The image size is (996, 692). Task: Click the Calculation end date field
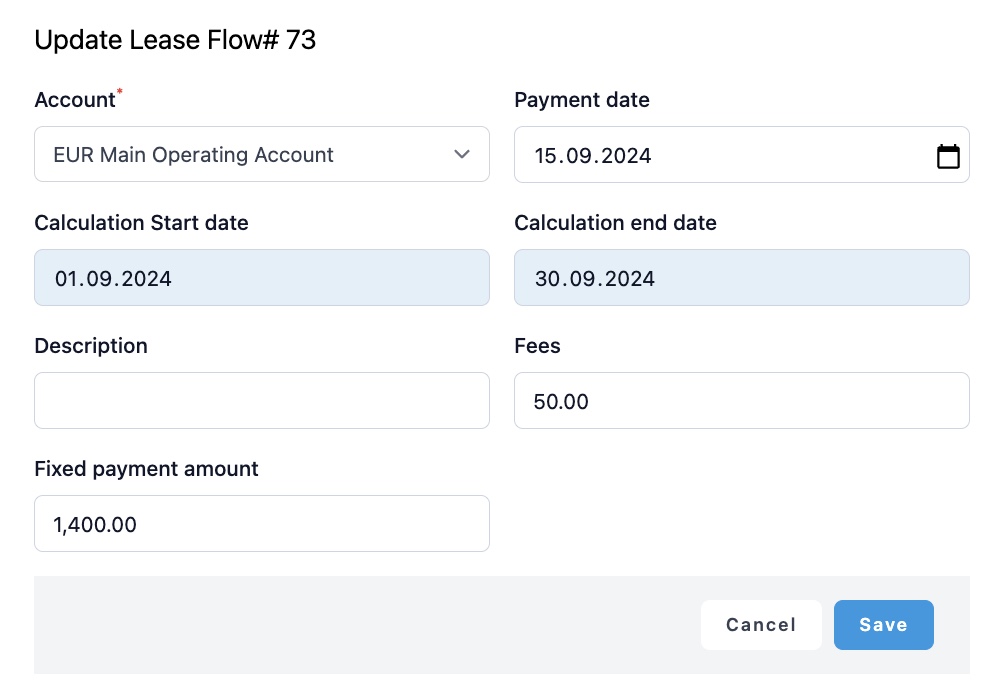(742, 277)
